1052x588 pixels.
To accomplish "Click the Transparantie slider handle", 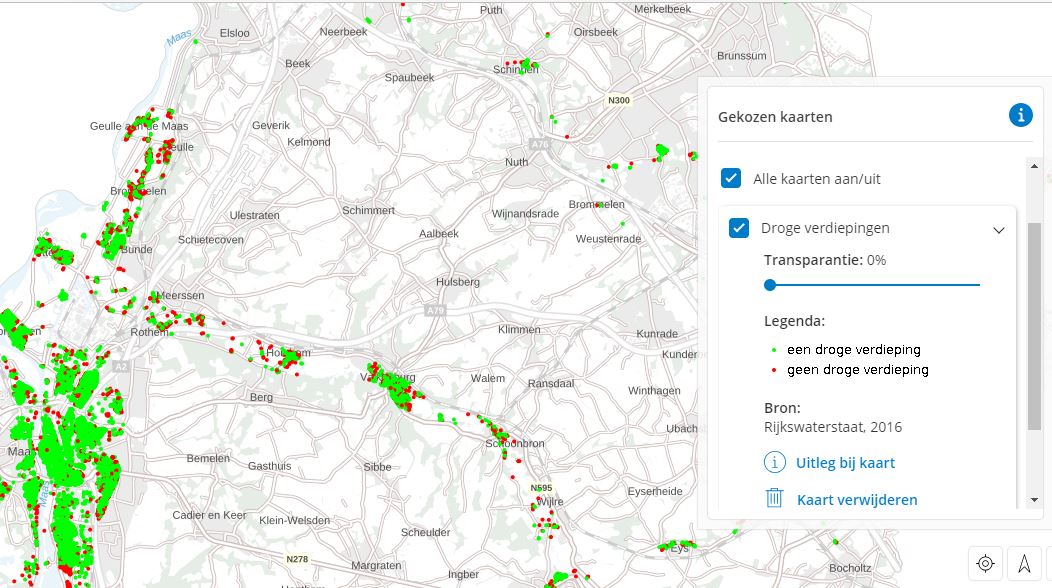I will (768, 284).
